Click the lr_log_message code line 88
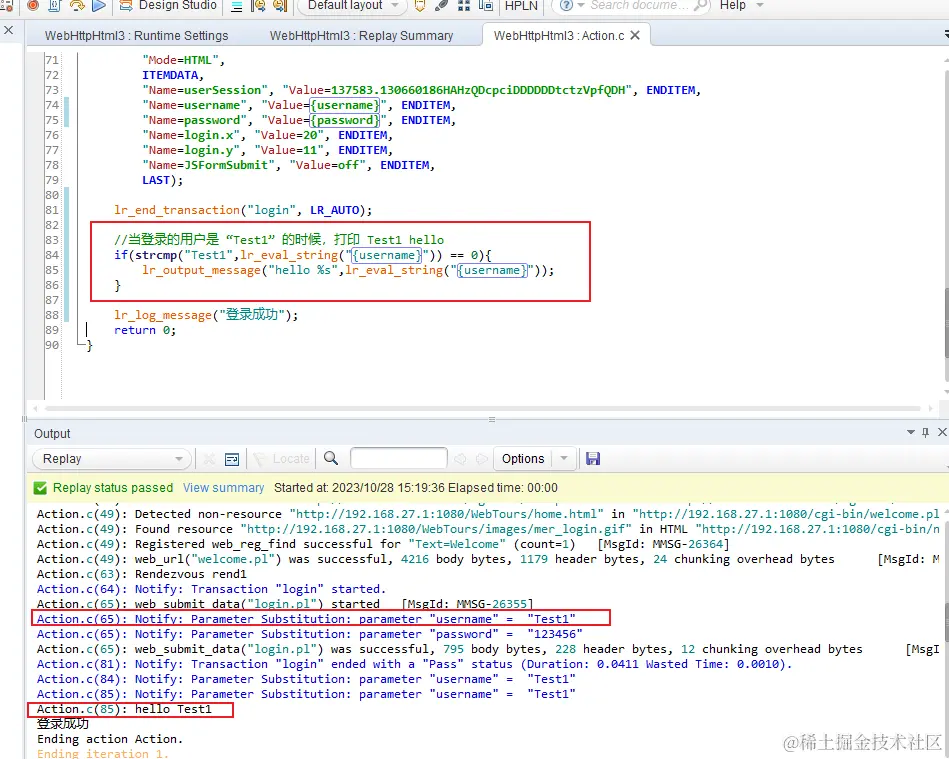949x759 pixels. pyautogui.click(x=206, y=315)
